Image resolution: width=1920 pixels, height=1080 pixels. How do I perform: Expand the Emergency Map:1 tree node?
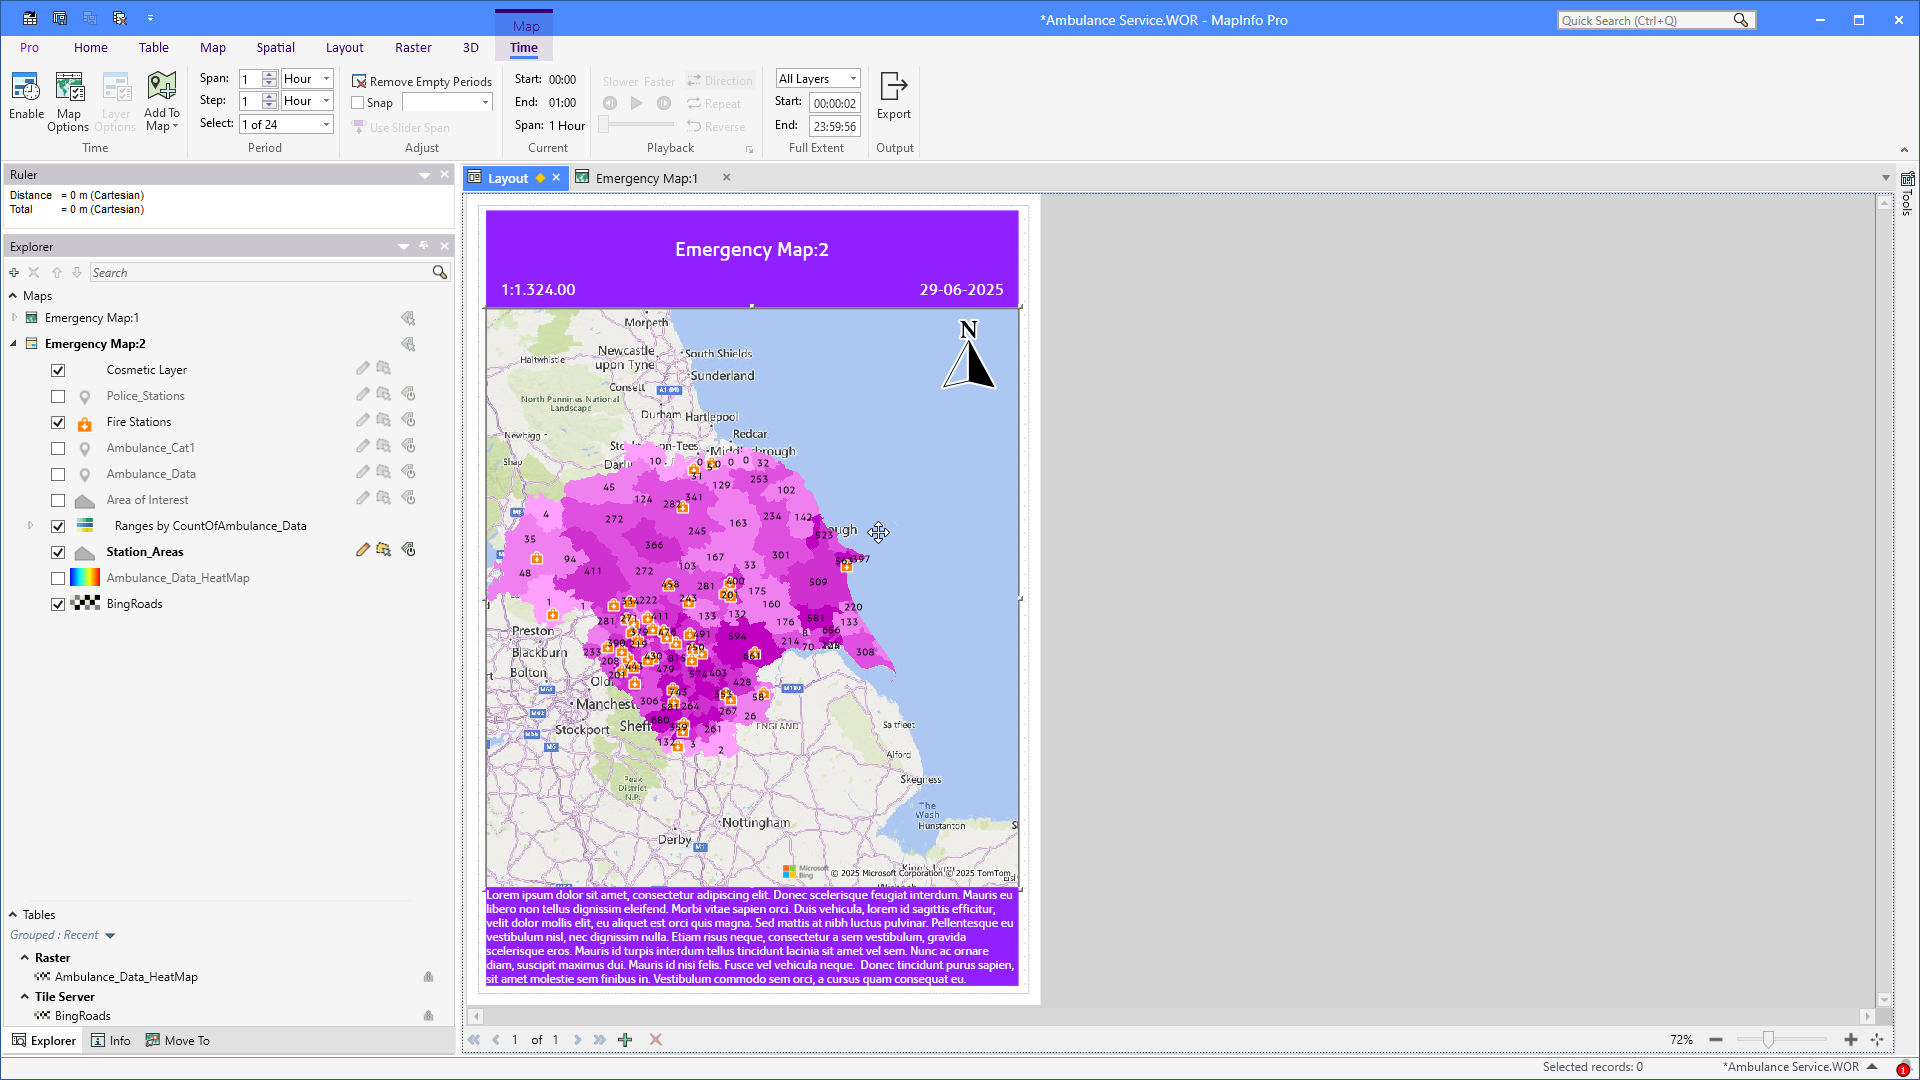(x=14, y=318)
